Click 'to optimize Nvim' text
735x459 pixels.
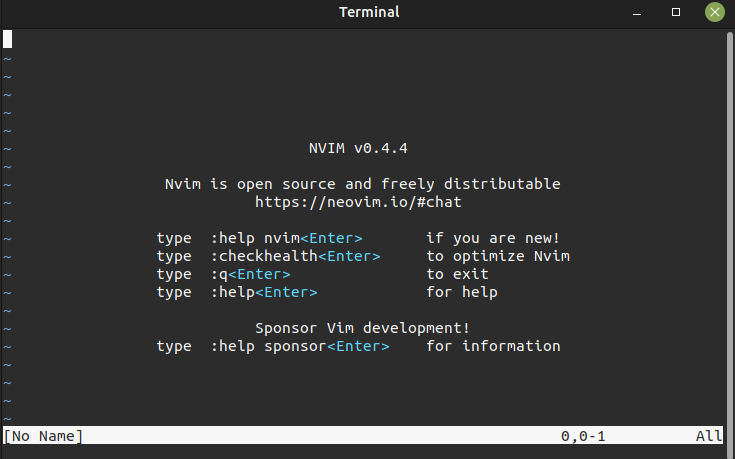498,256
